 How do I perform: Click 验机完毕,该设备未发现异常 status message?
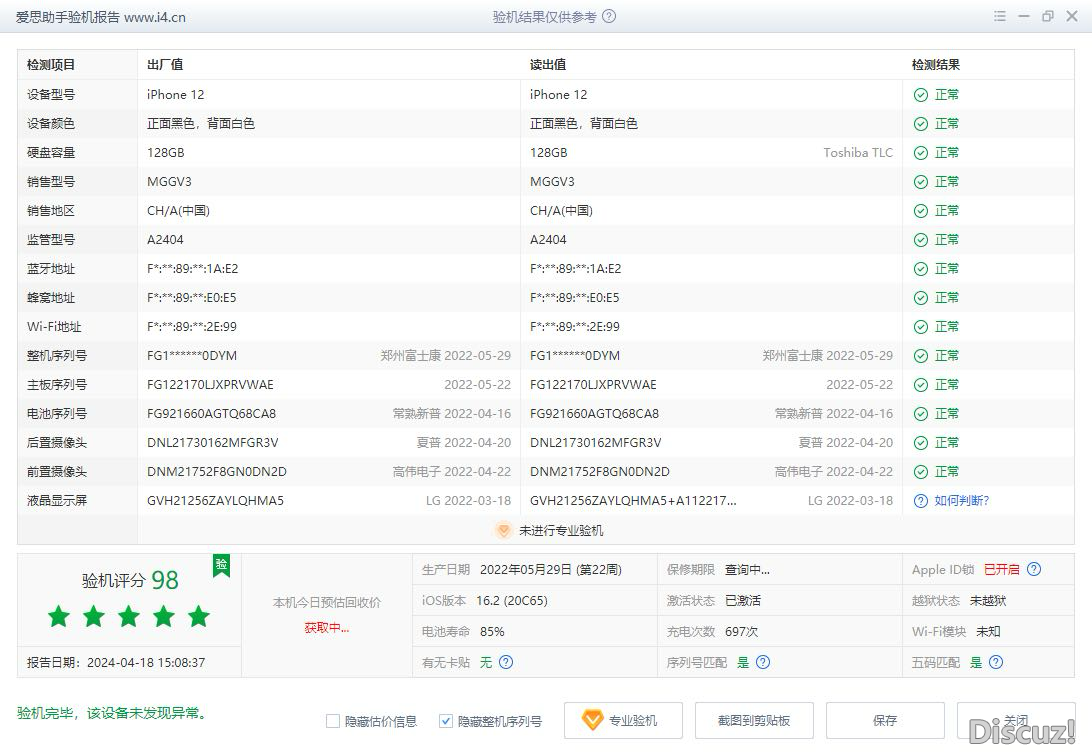click(x=112, y=713)
